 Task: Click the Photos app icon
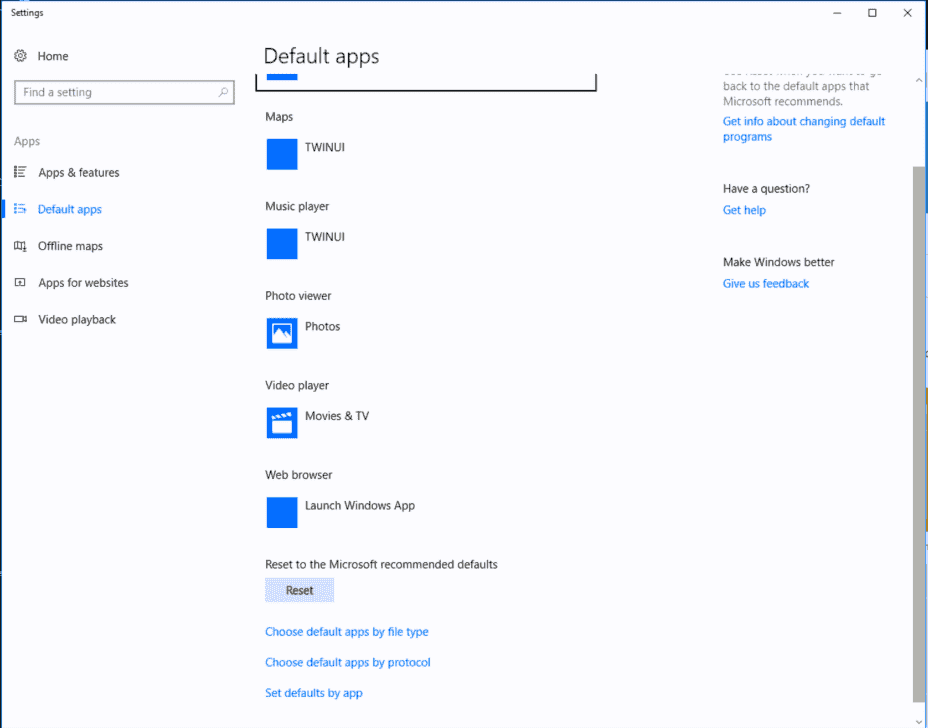282,333
